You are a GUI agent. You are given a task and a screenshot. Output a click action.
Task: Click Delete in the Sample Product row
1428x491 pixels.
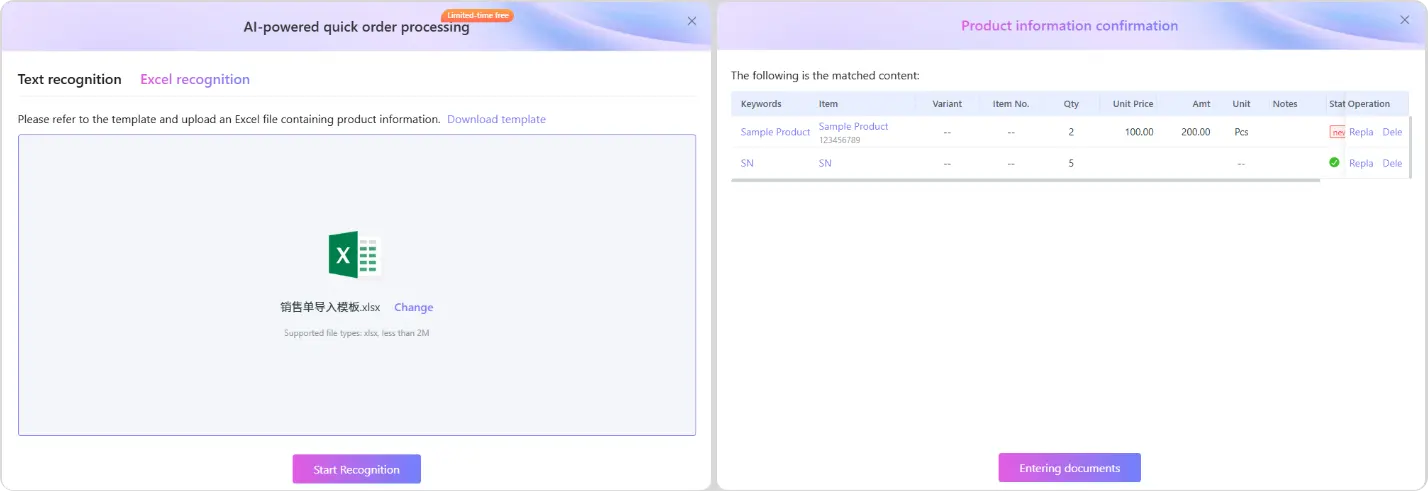pos(1392,132)
